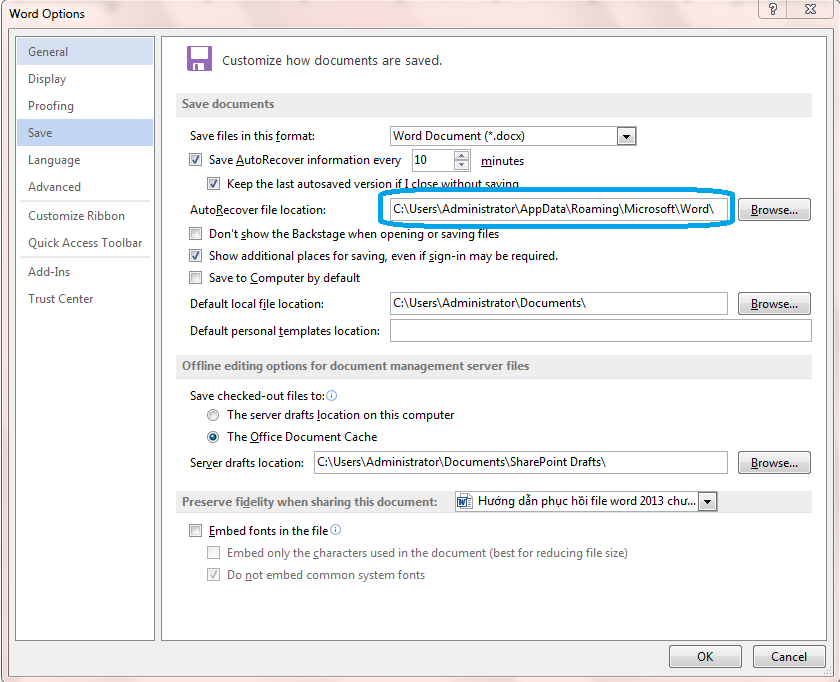Open Trust Center category
Image resolution: width=840 pixels, height=682 pixels.
point(60,299)
